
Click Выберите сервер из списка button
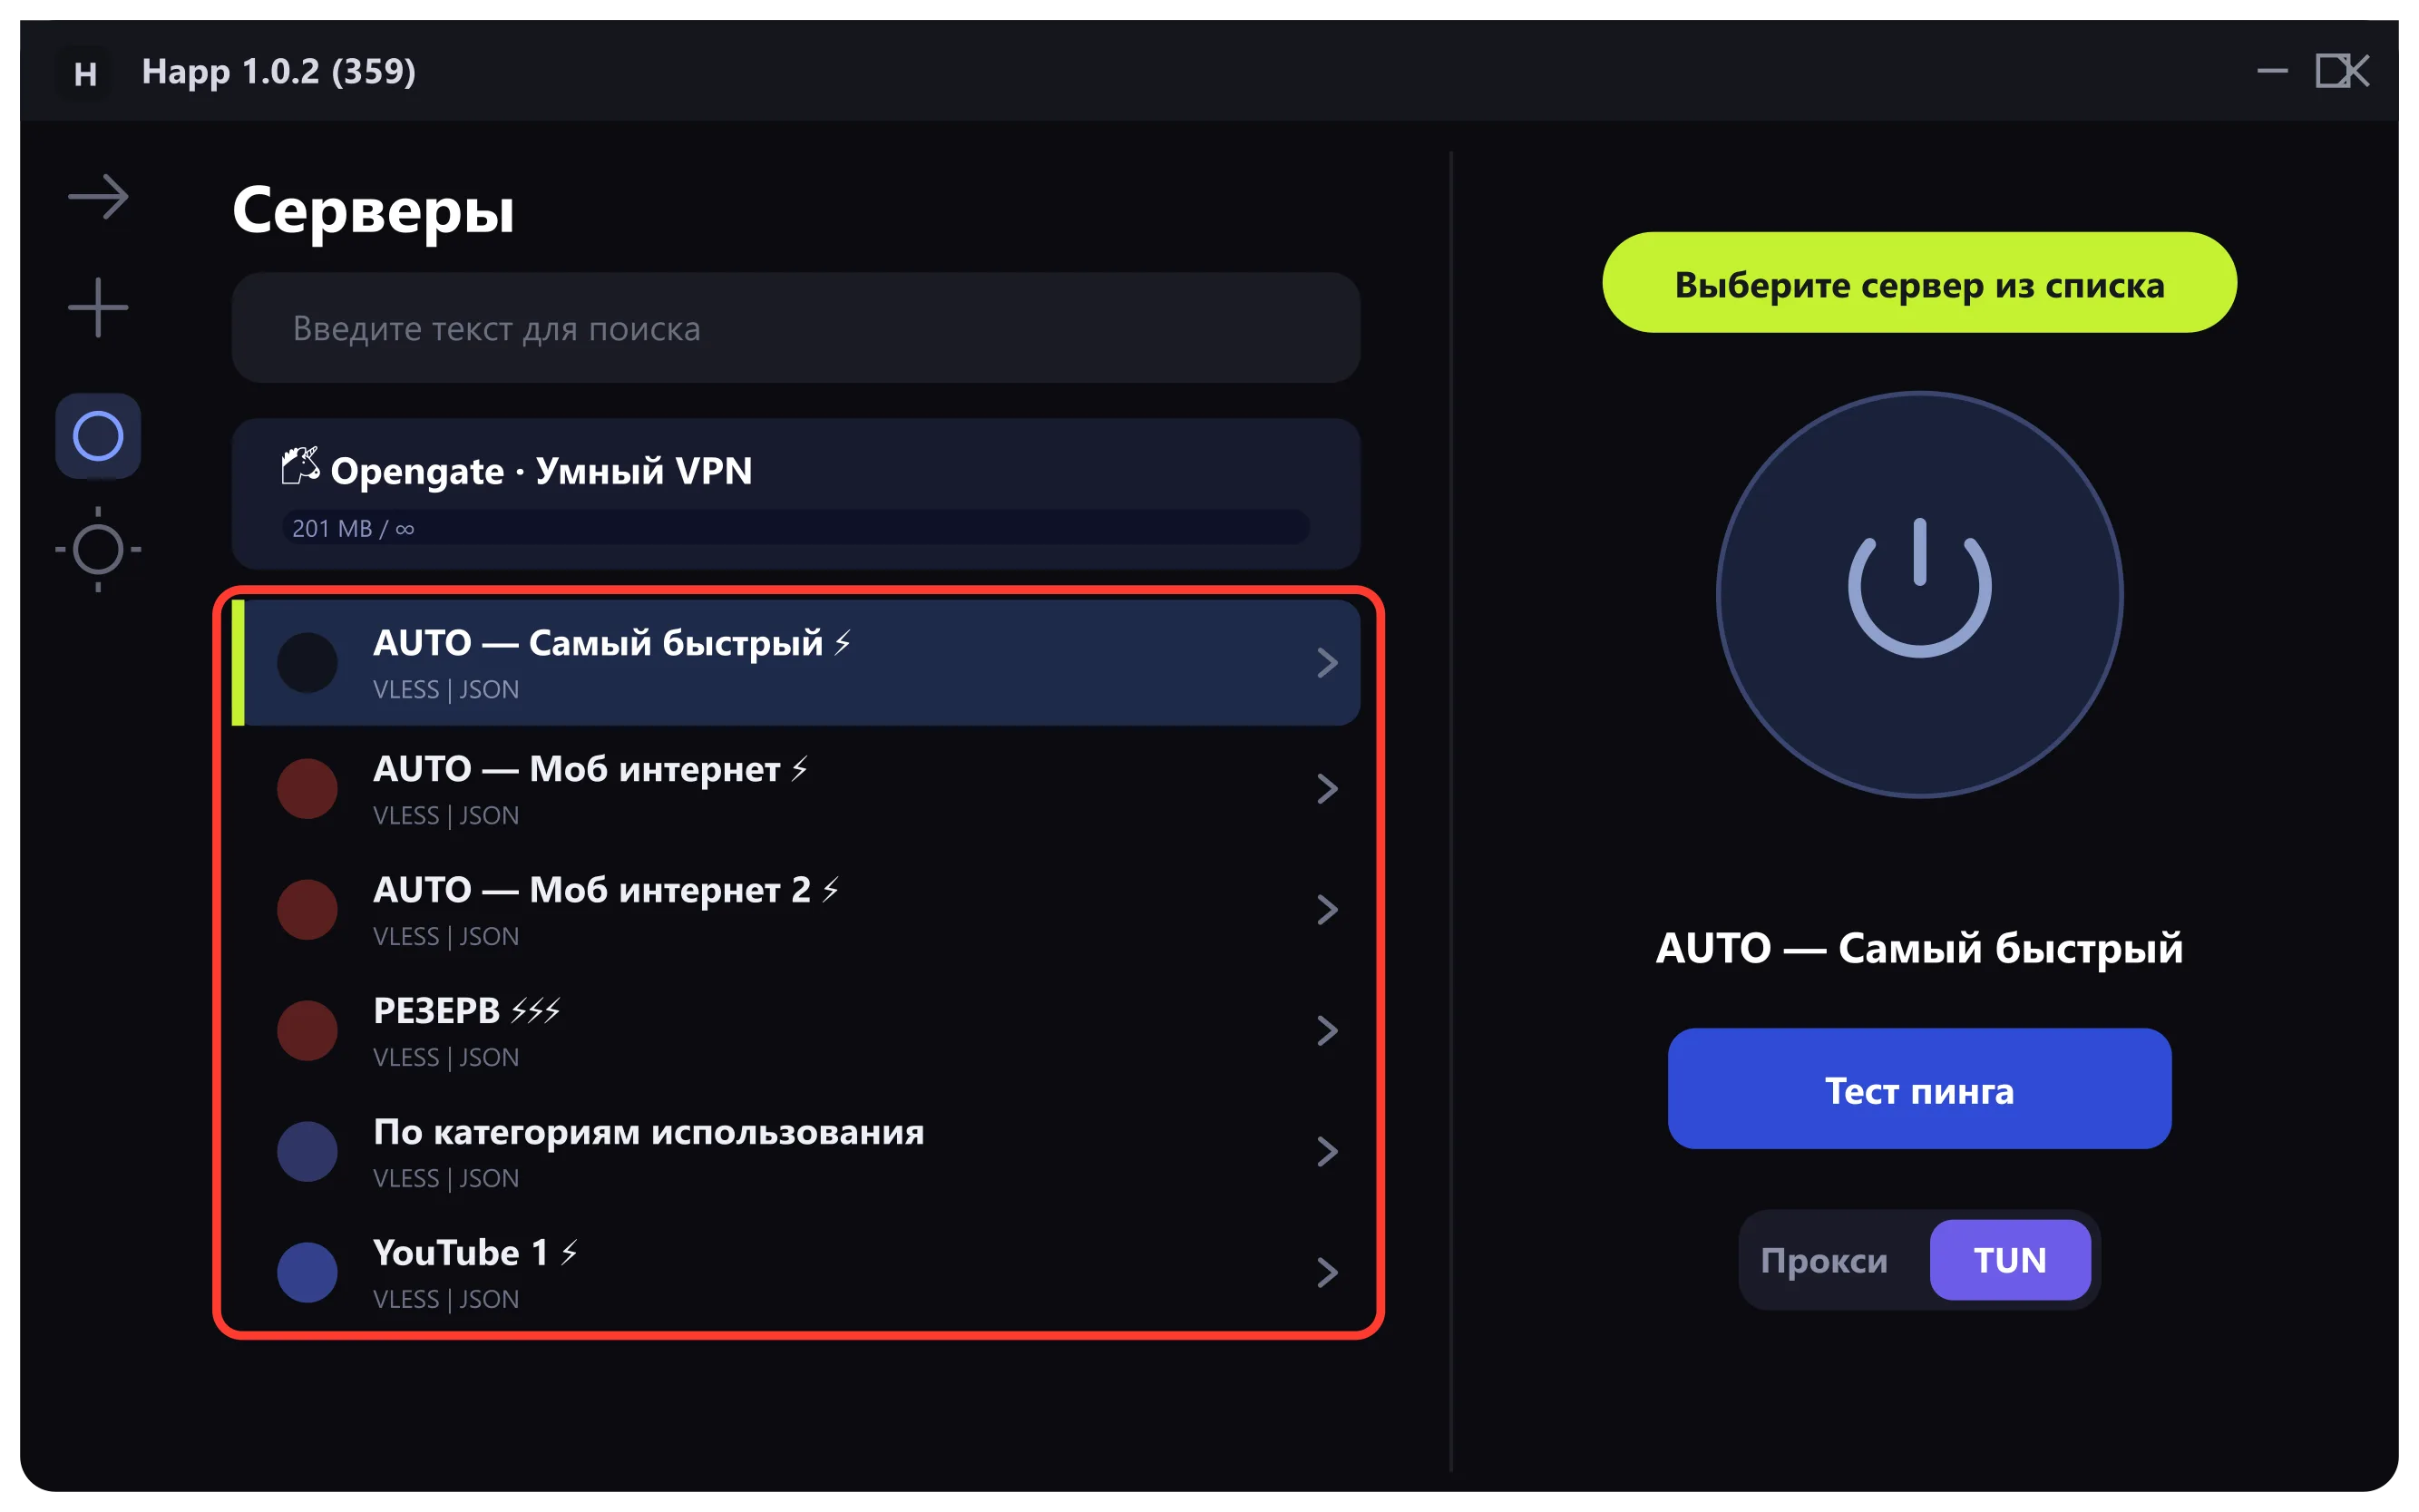[1919, 283]
